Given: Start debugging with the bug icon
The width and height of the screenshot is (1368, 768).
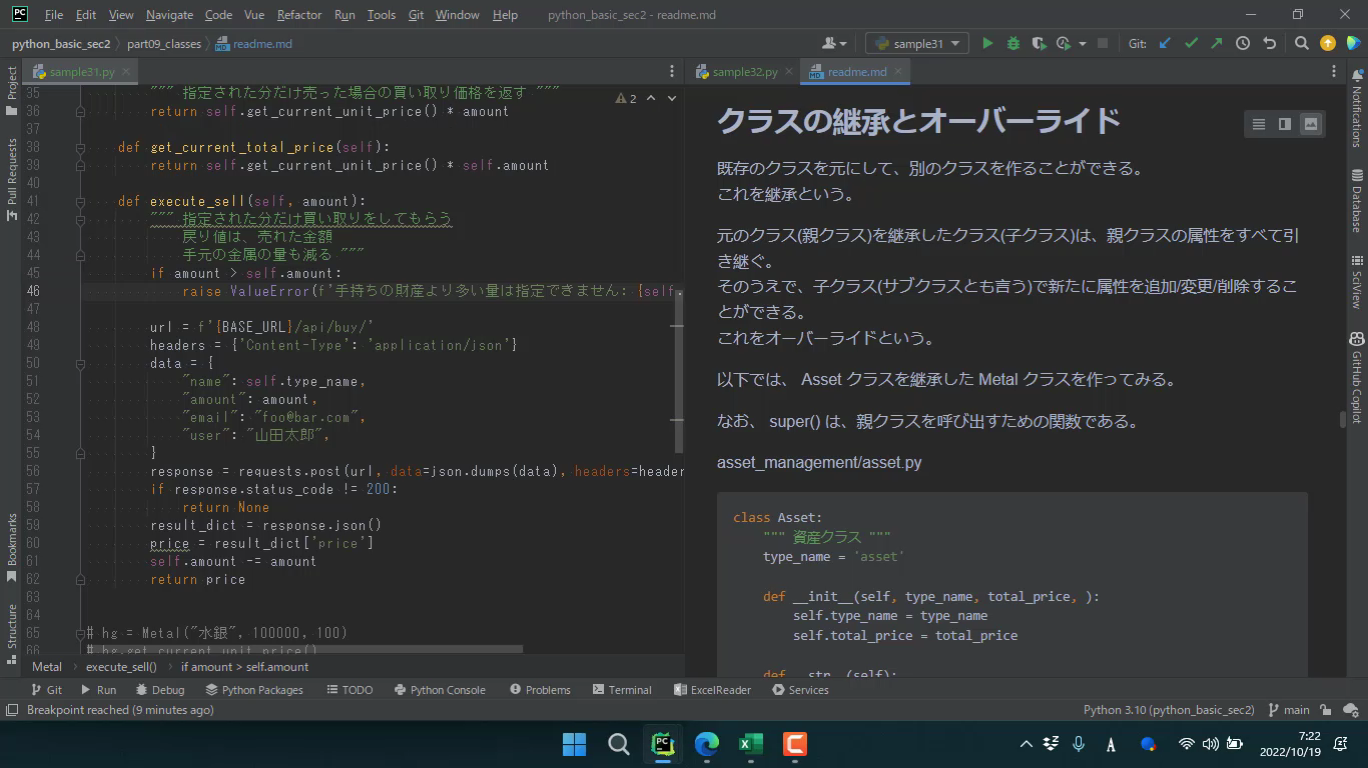Looking at the screenshot, I should point(1013,43).
